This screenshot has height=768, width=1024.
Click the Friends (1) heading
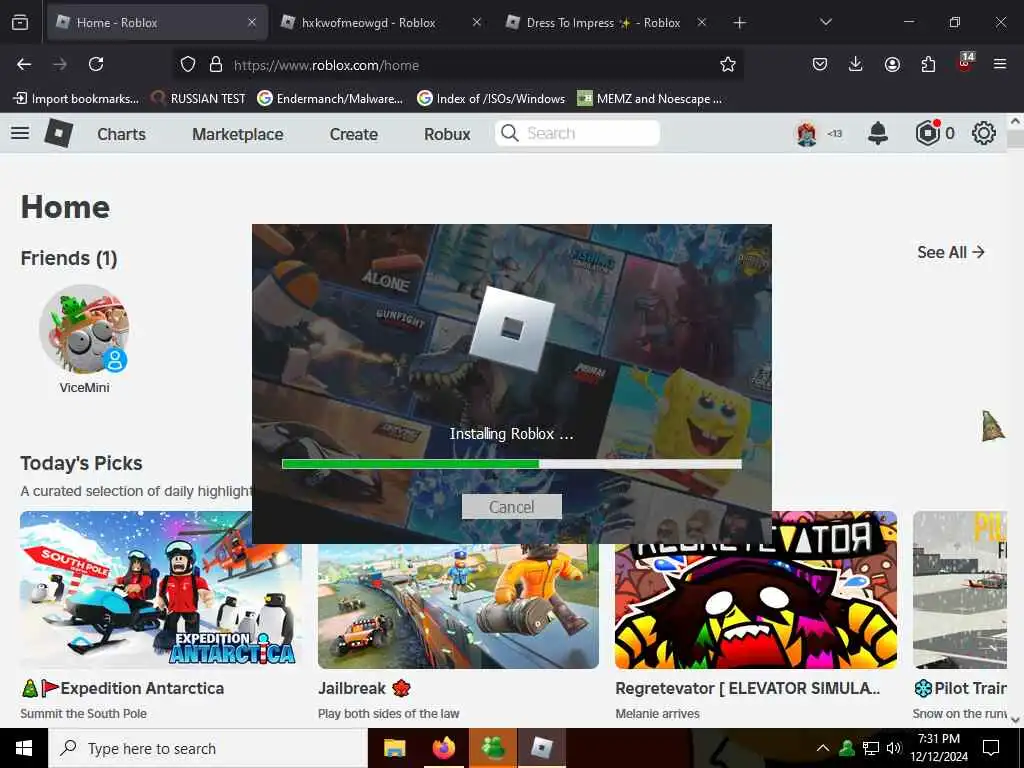tap(69, 258)
